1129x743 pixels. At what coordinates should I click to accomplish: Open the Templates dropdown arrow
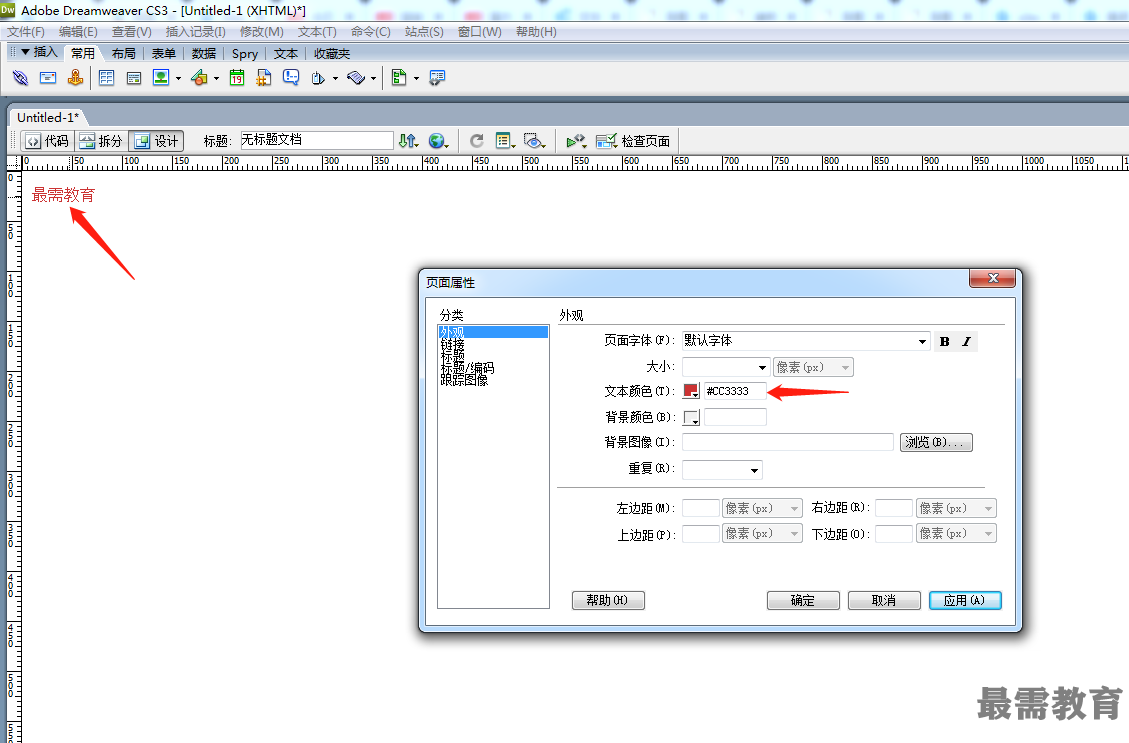pyautogui.click(x=416, y=78)
